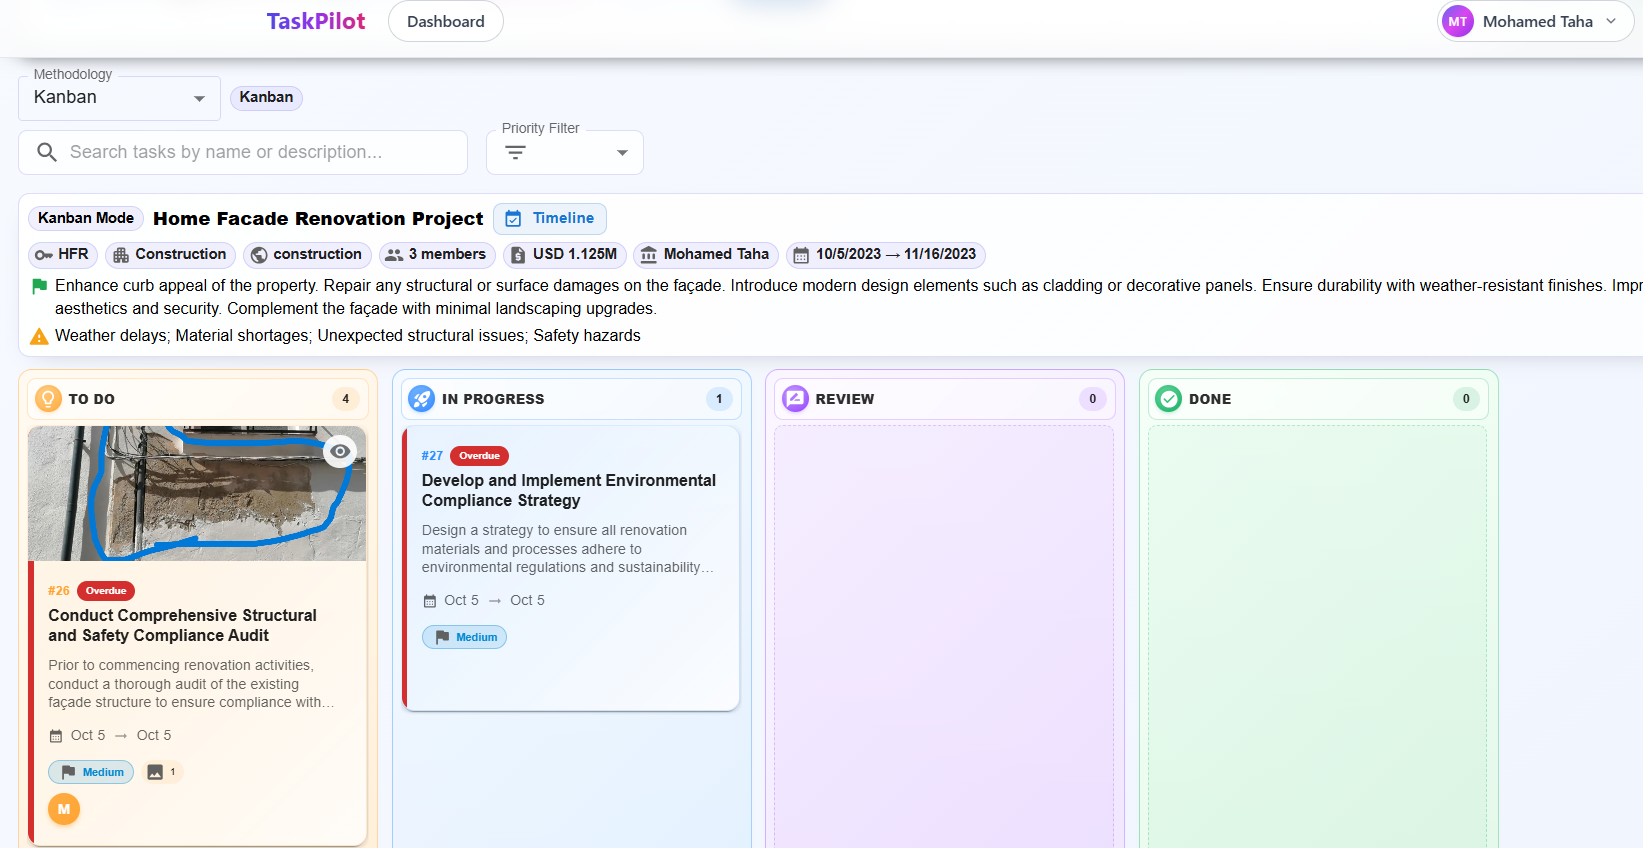The height and width of the screenshot is (848, 1643).
Task: Open the 3 members chip
Action: click(x=437, y=255)
